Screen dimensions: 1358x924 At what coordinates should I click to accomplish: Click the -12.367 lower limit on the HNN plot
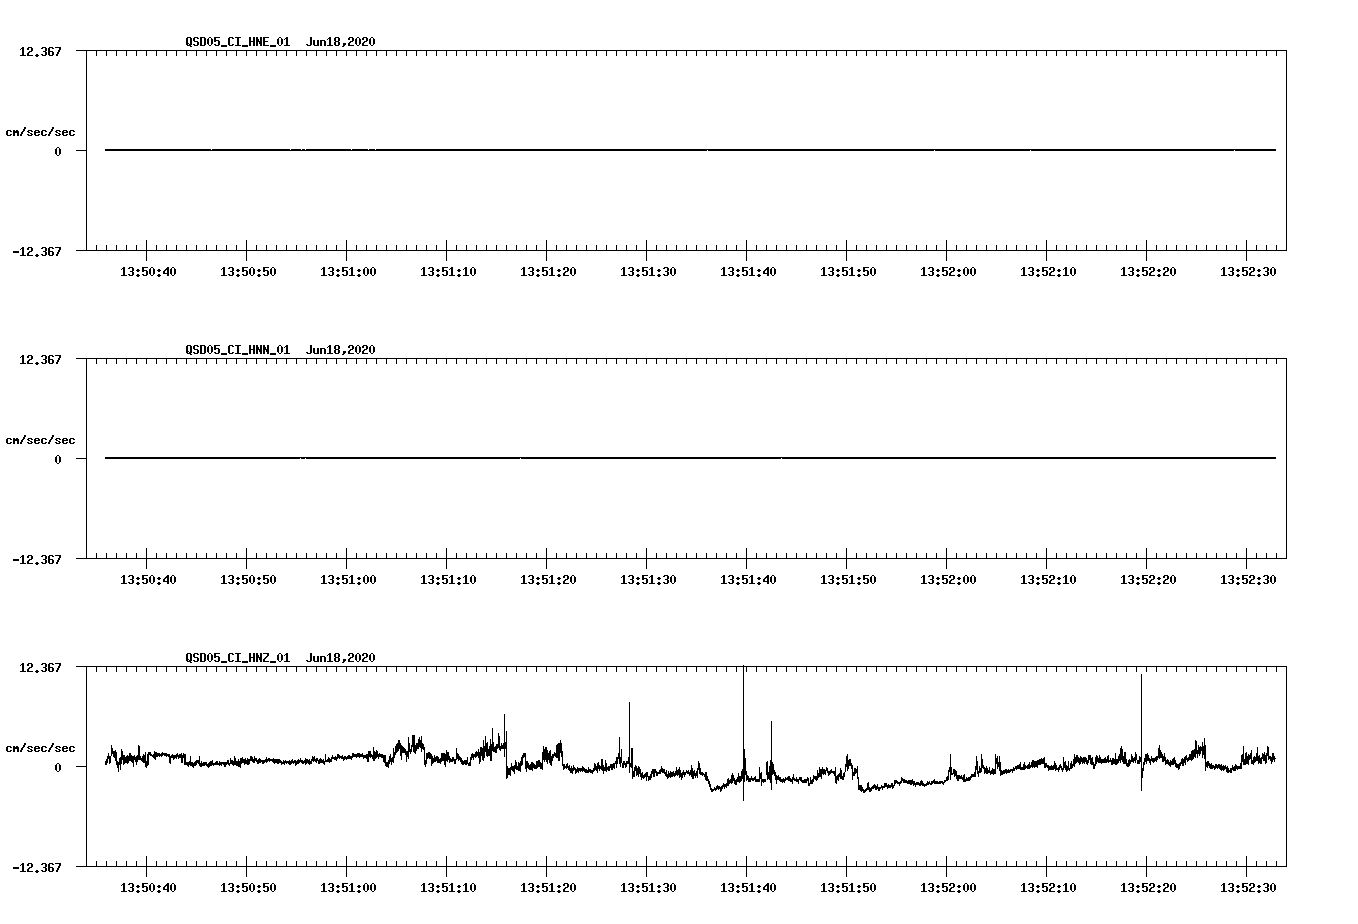pos(36,560)
